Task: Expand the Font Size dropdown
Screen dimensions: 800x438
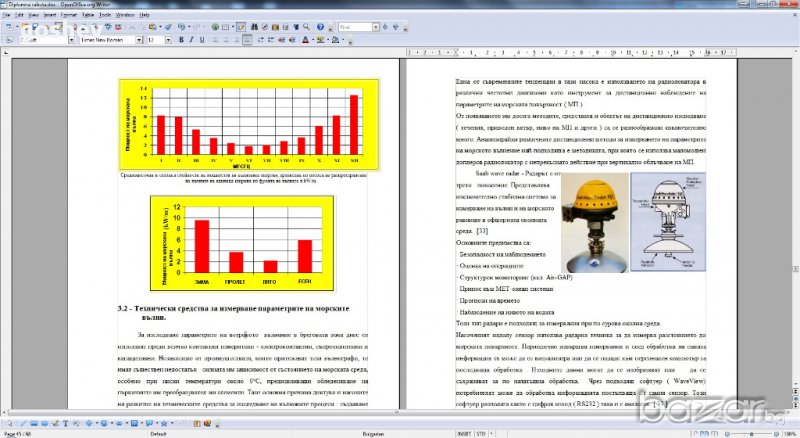Action: (x=168, y=40)
